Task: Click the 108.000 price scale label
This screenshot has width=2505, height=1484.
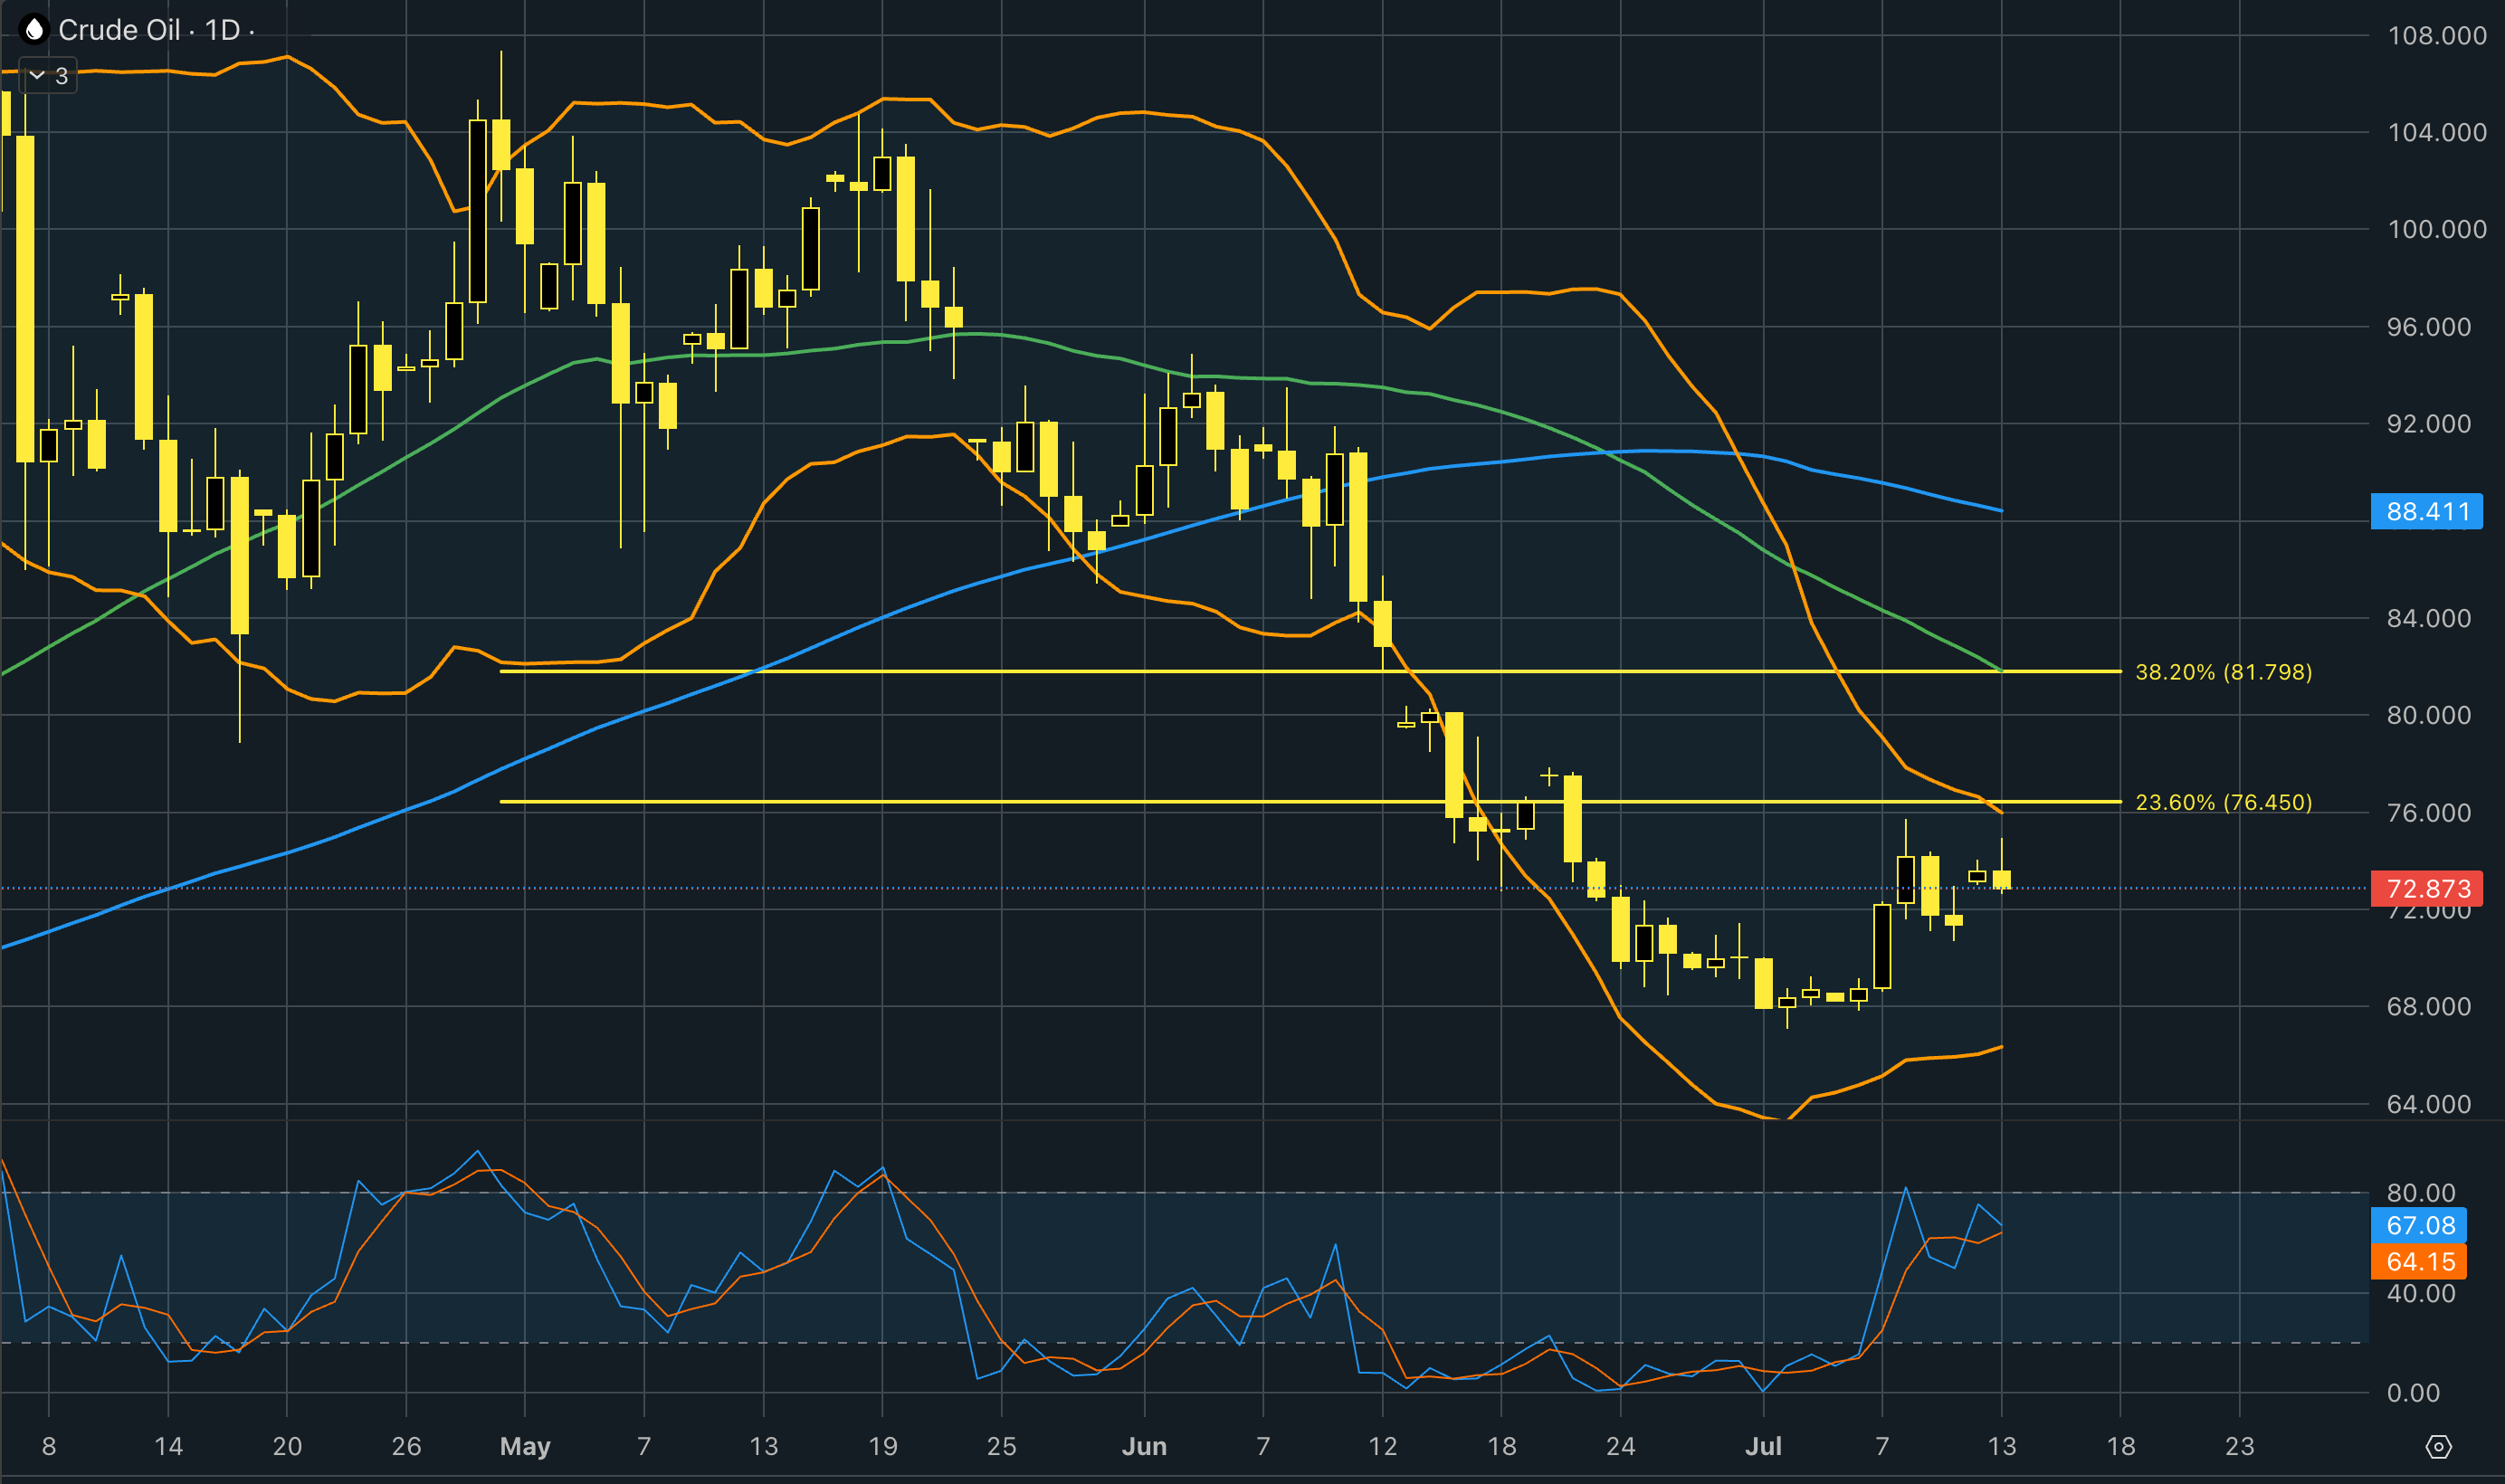Action: coord(2436,36)
